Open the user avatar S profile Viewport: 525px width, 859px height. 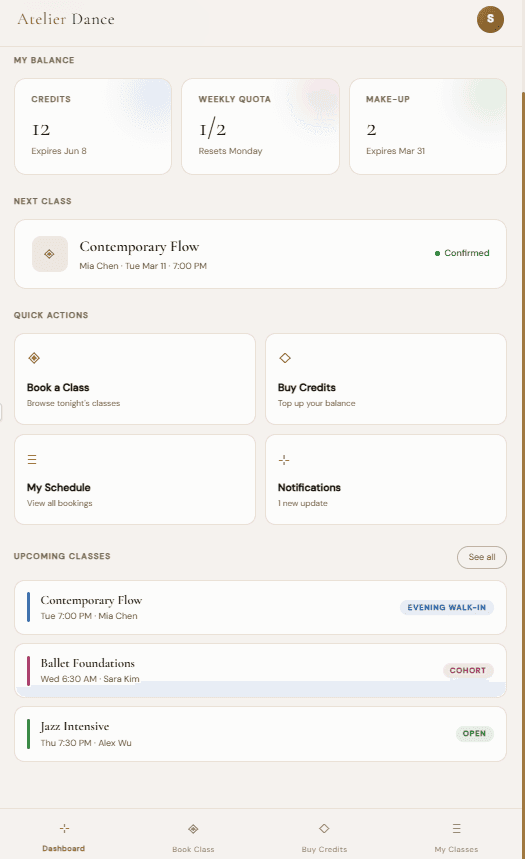(490, 20)
